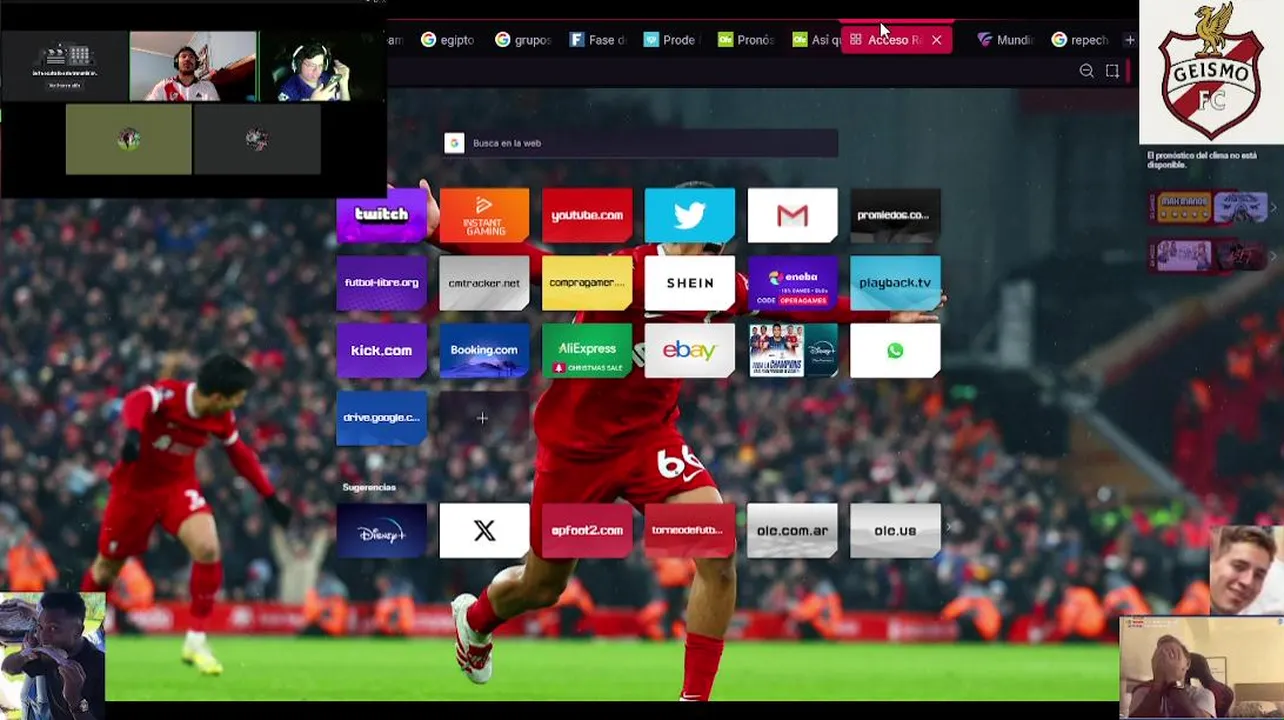1284x720 pixels.
Task: Expand the first game banner row arrow
Action: pyautogui.click(x=1273, y=208)
